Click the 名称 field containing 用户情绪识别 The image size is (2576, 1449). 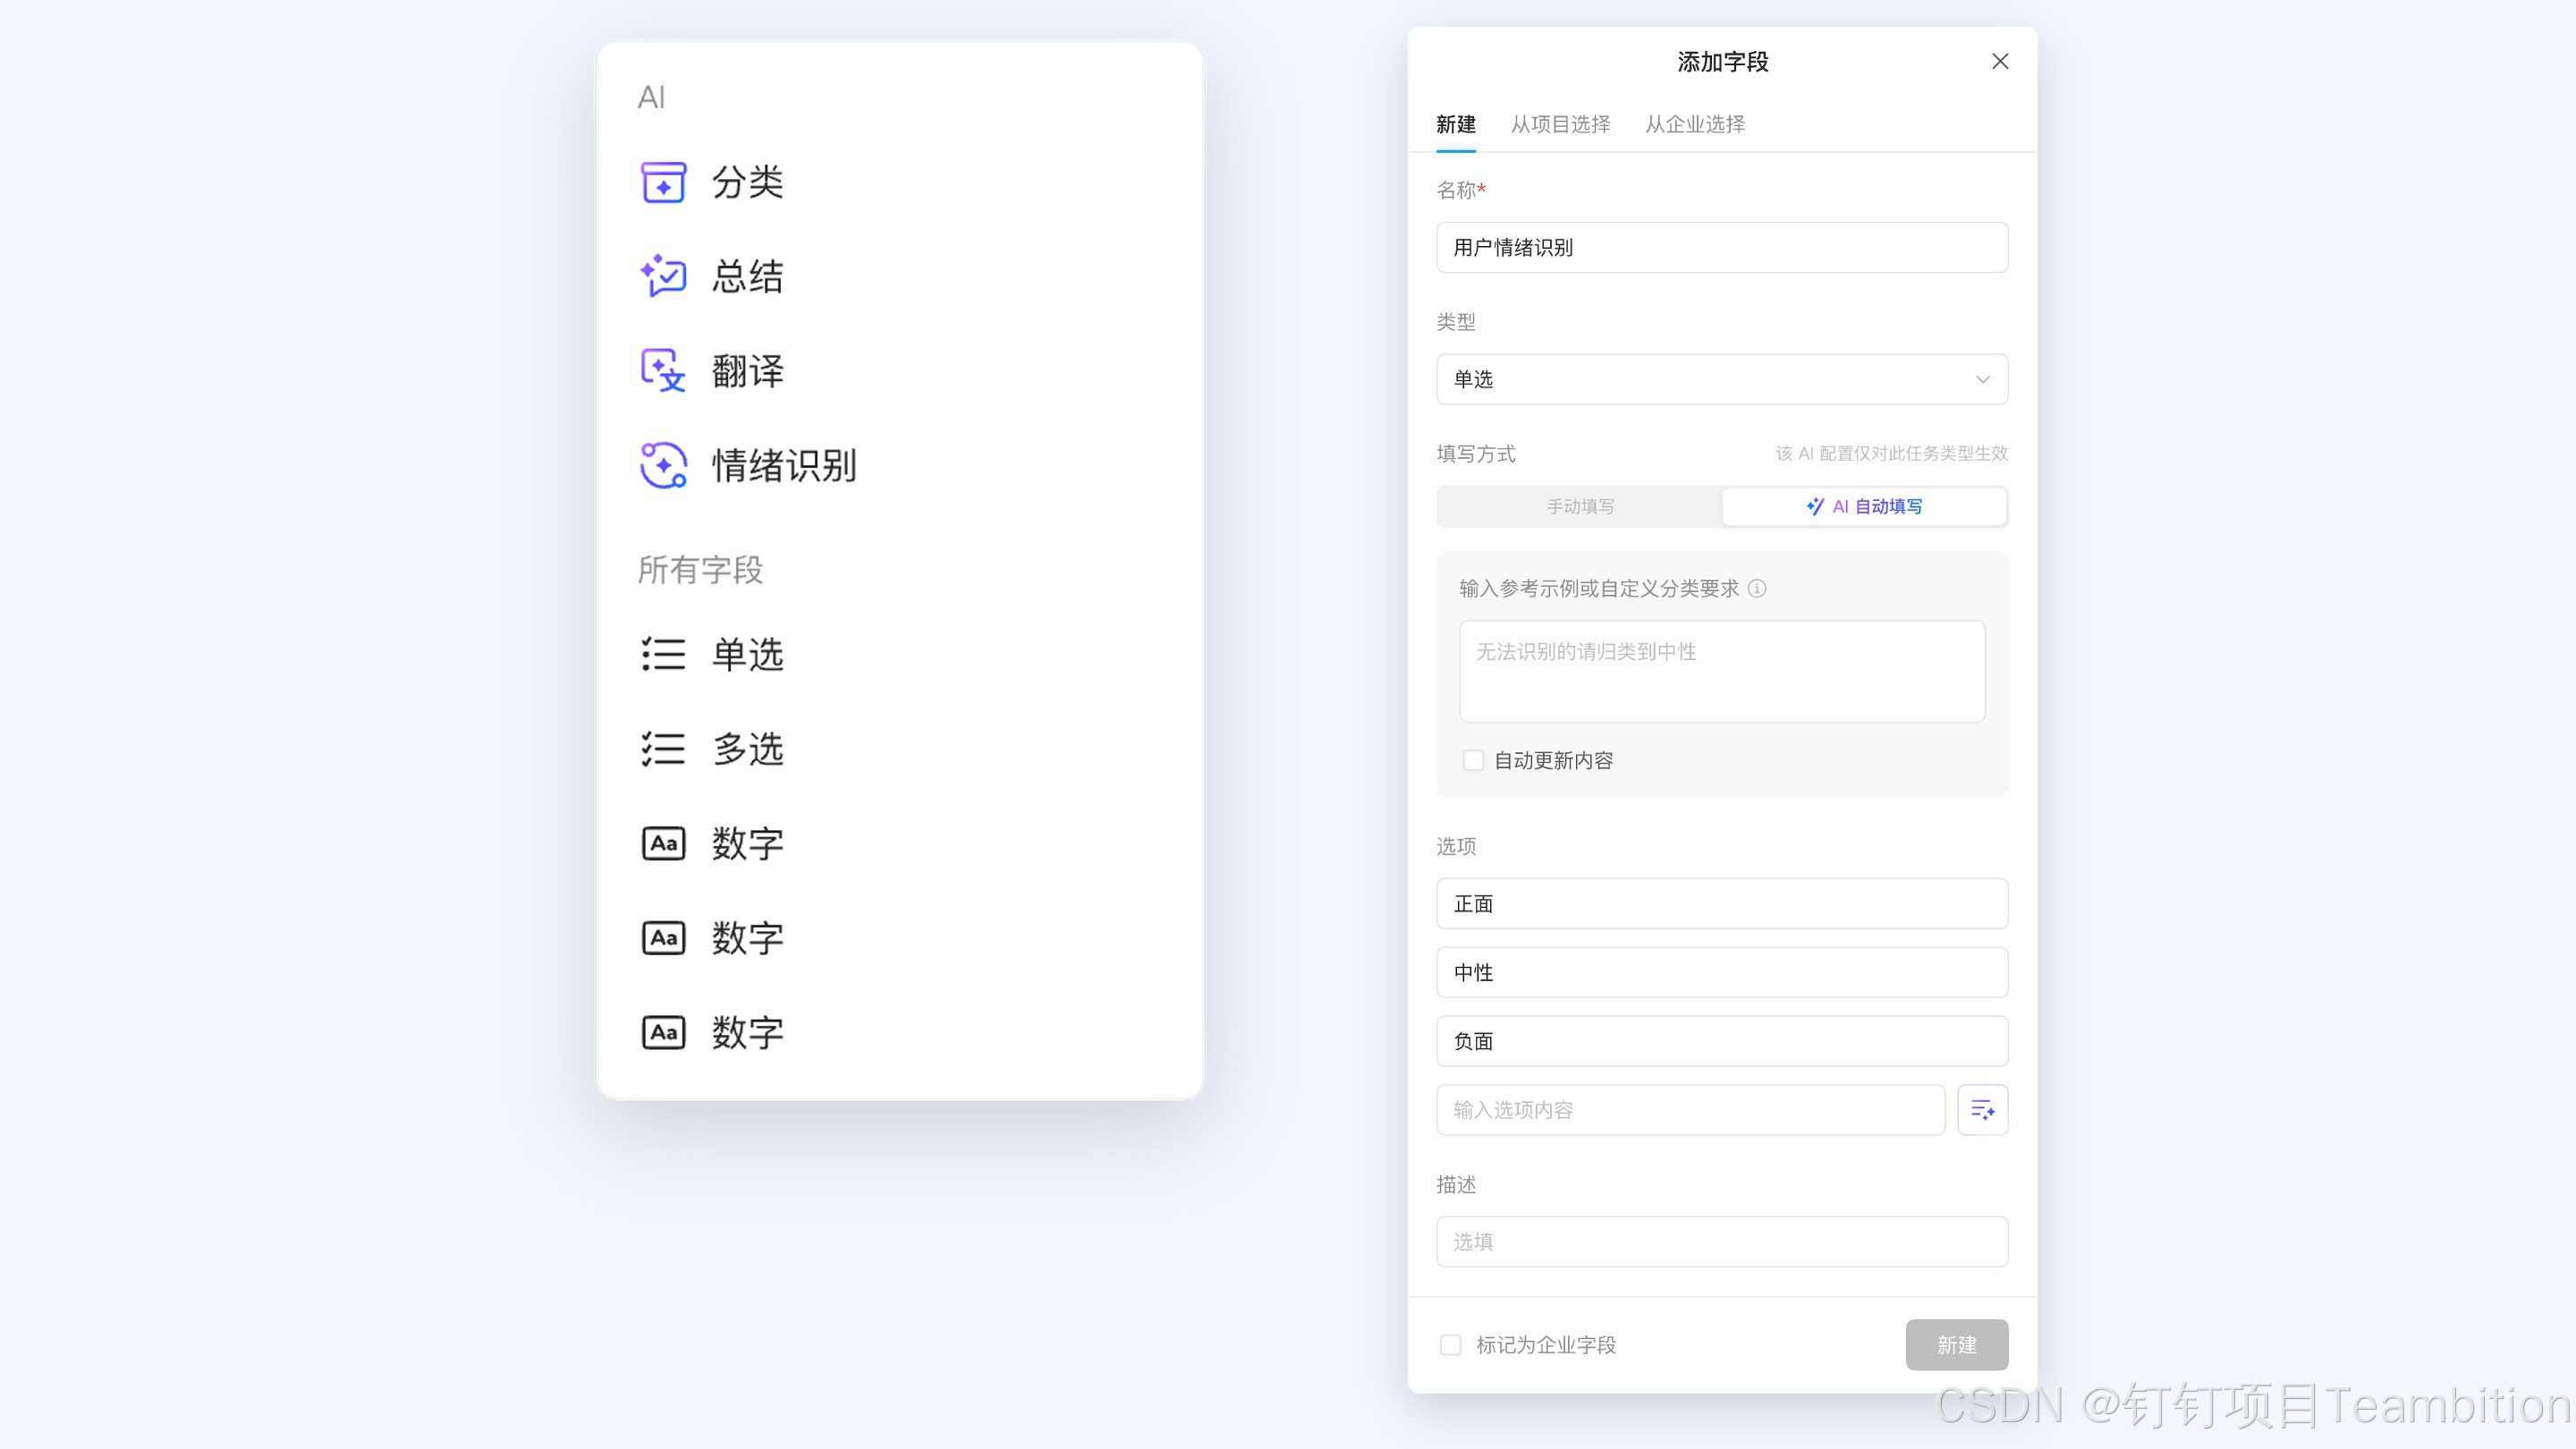pos(1721,247)
